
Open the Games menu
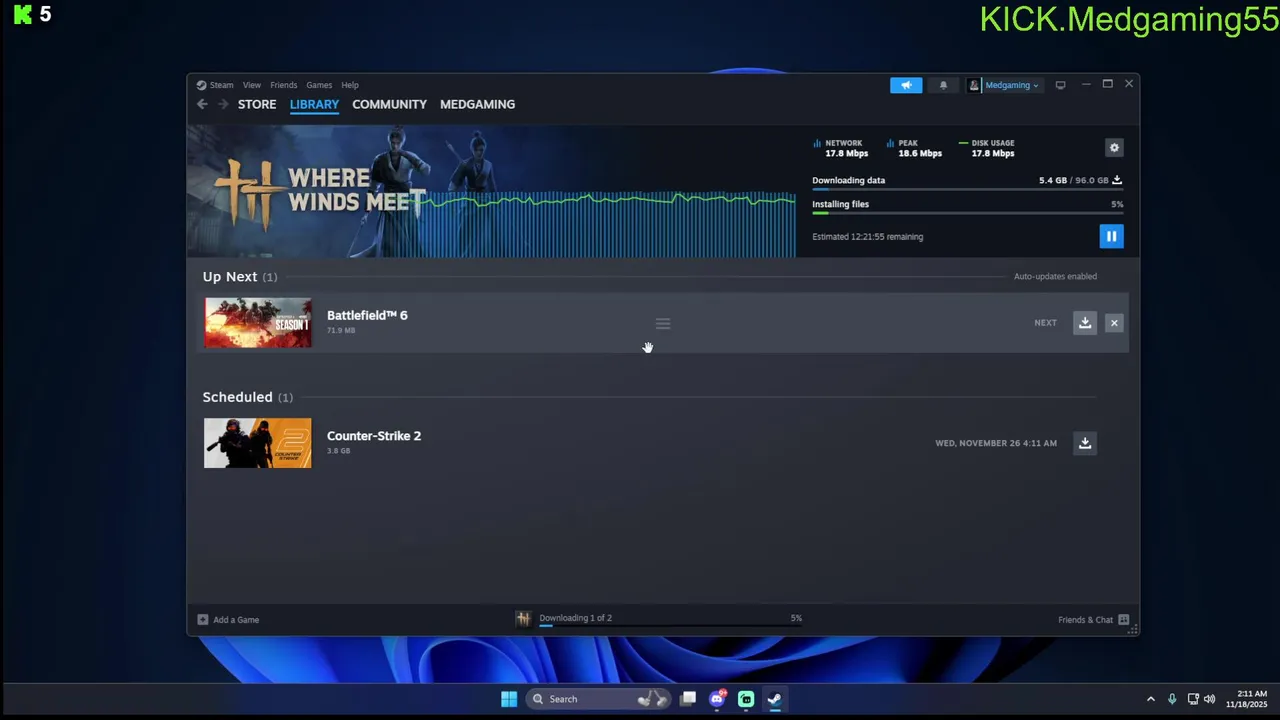pyautogui.click(x=319, y=85)
